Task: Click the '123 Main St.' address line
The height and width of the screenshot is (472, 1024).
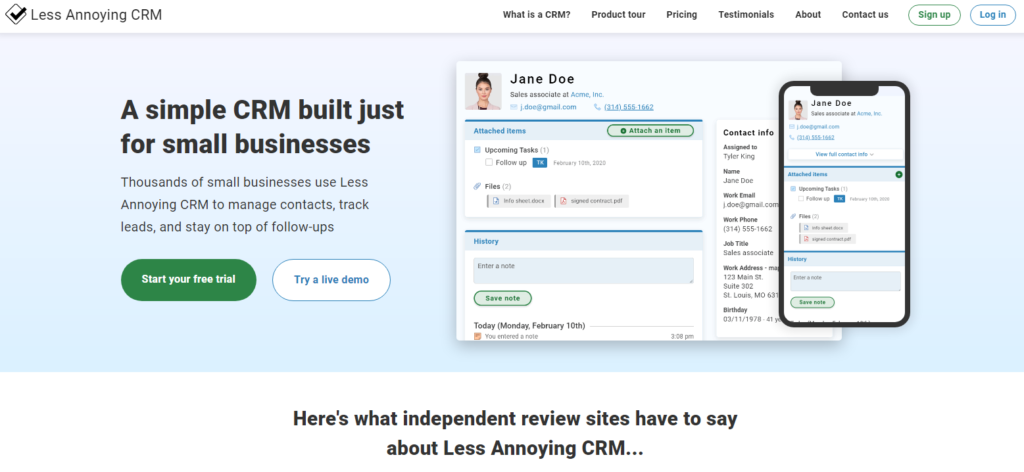Action: pyautogui.click(x=743, y=277)
